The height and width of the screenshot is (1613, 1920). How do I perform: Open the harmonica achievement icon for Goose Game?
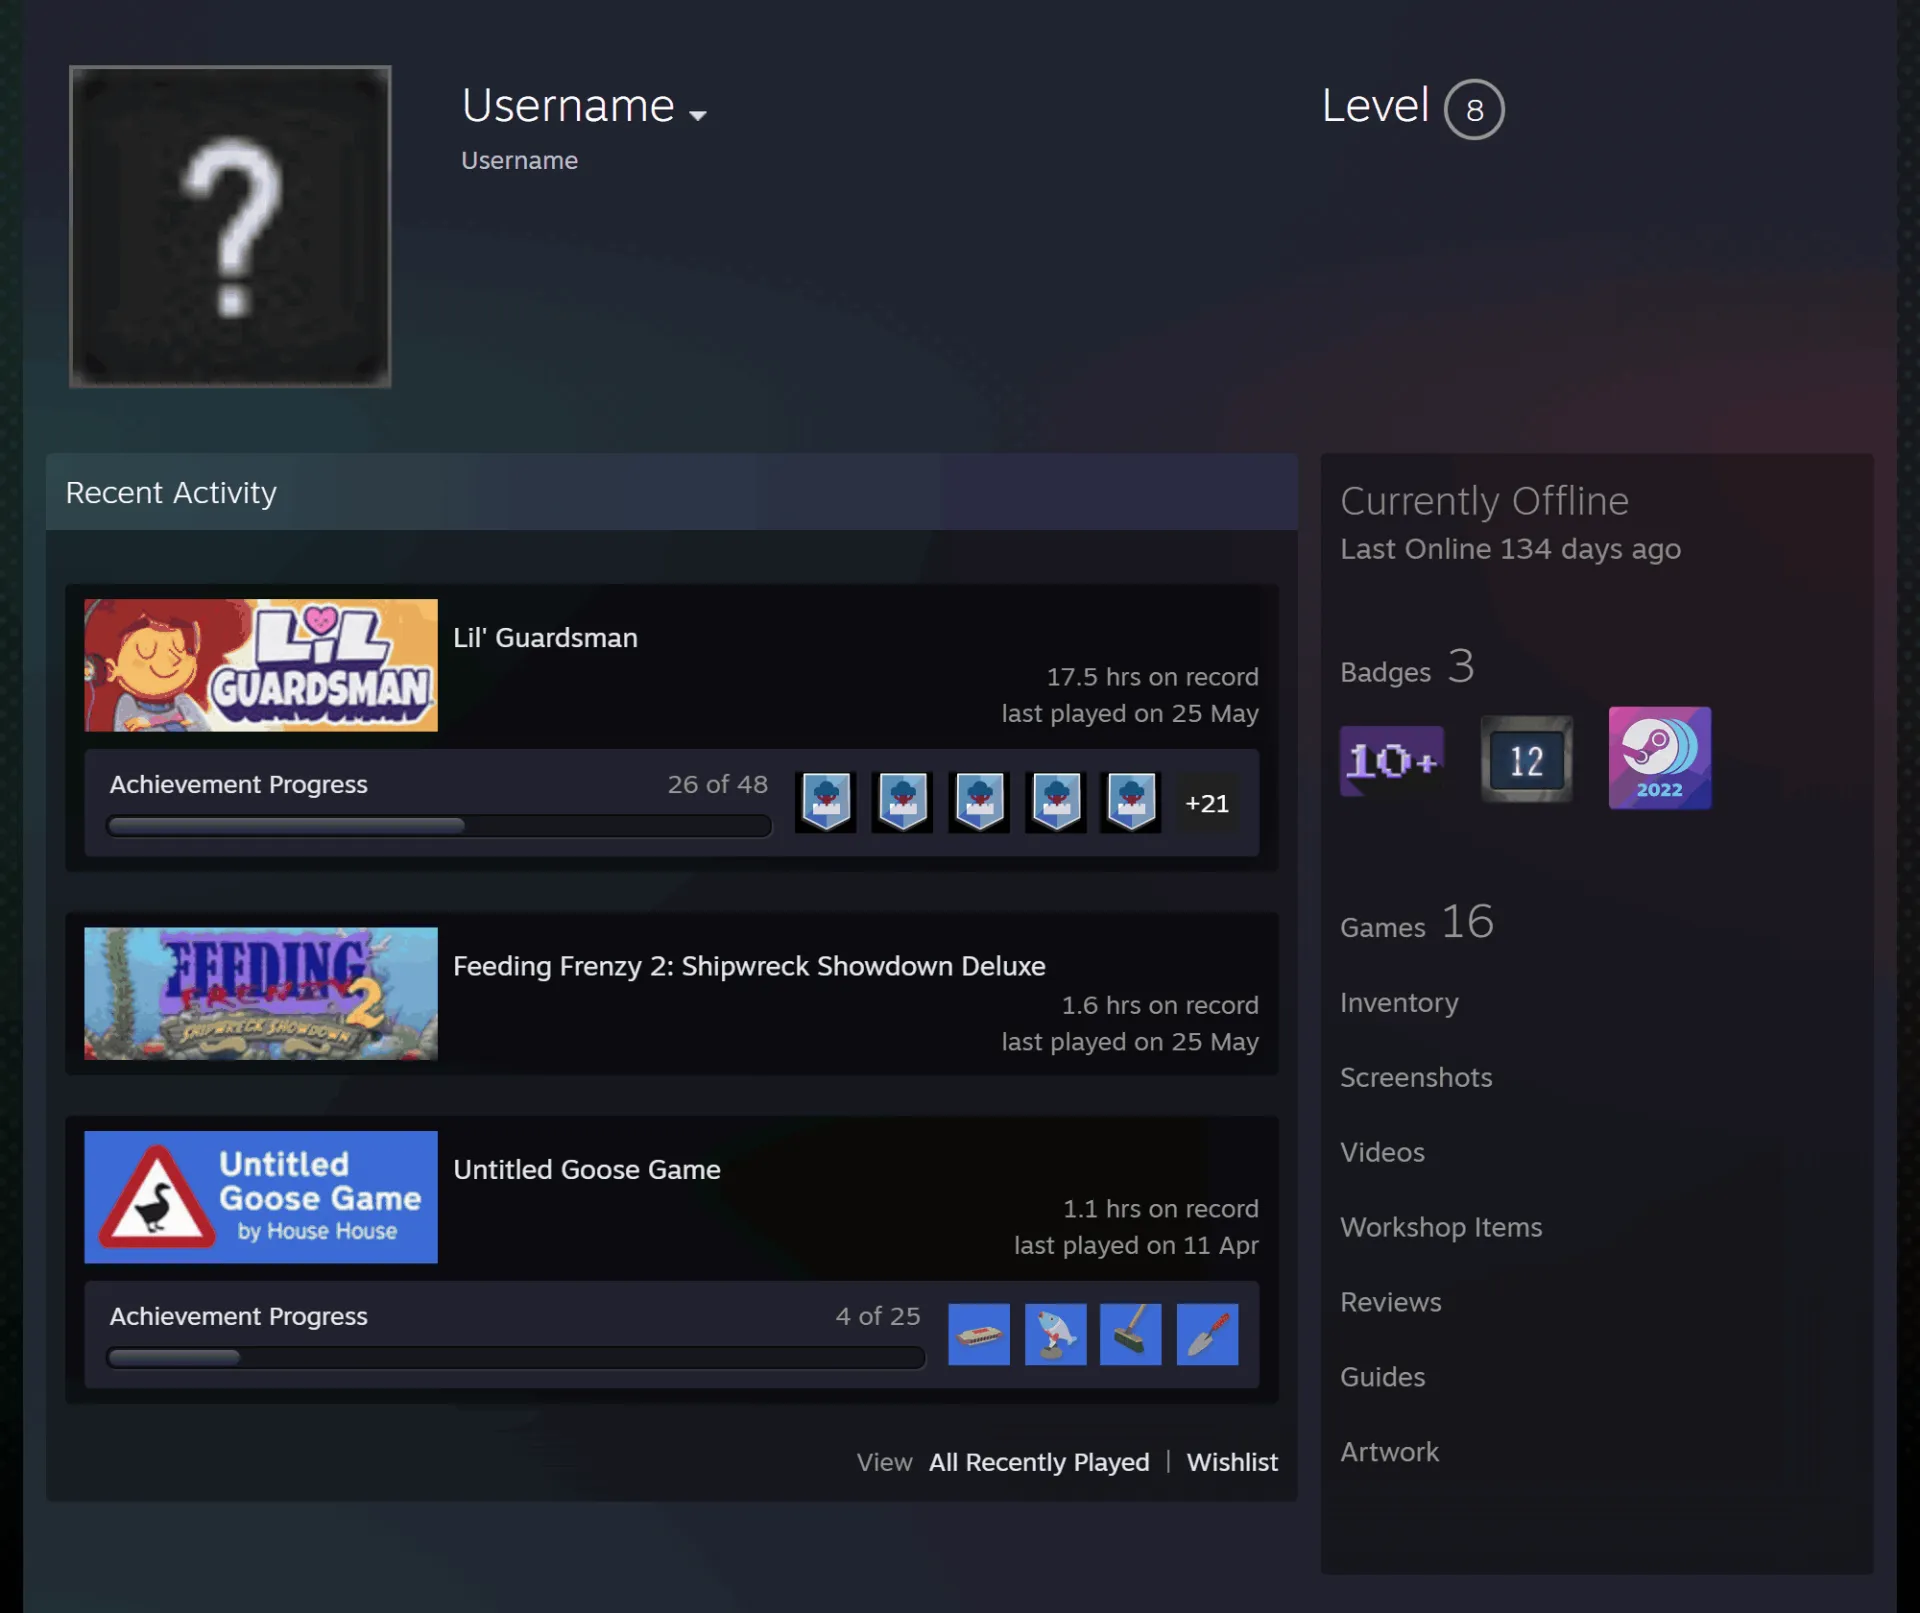coord(979,1334)
